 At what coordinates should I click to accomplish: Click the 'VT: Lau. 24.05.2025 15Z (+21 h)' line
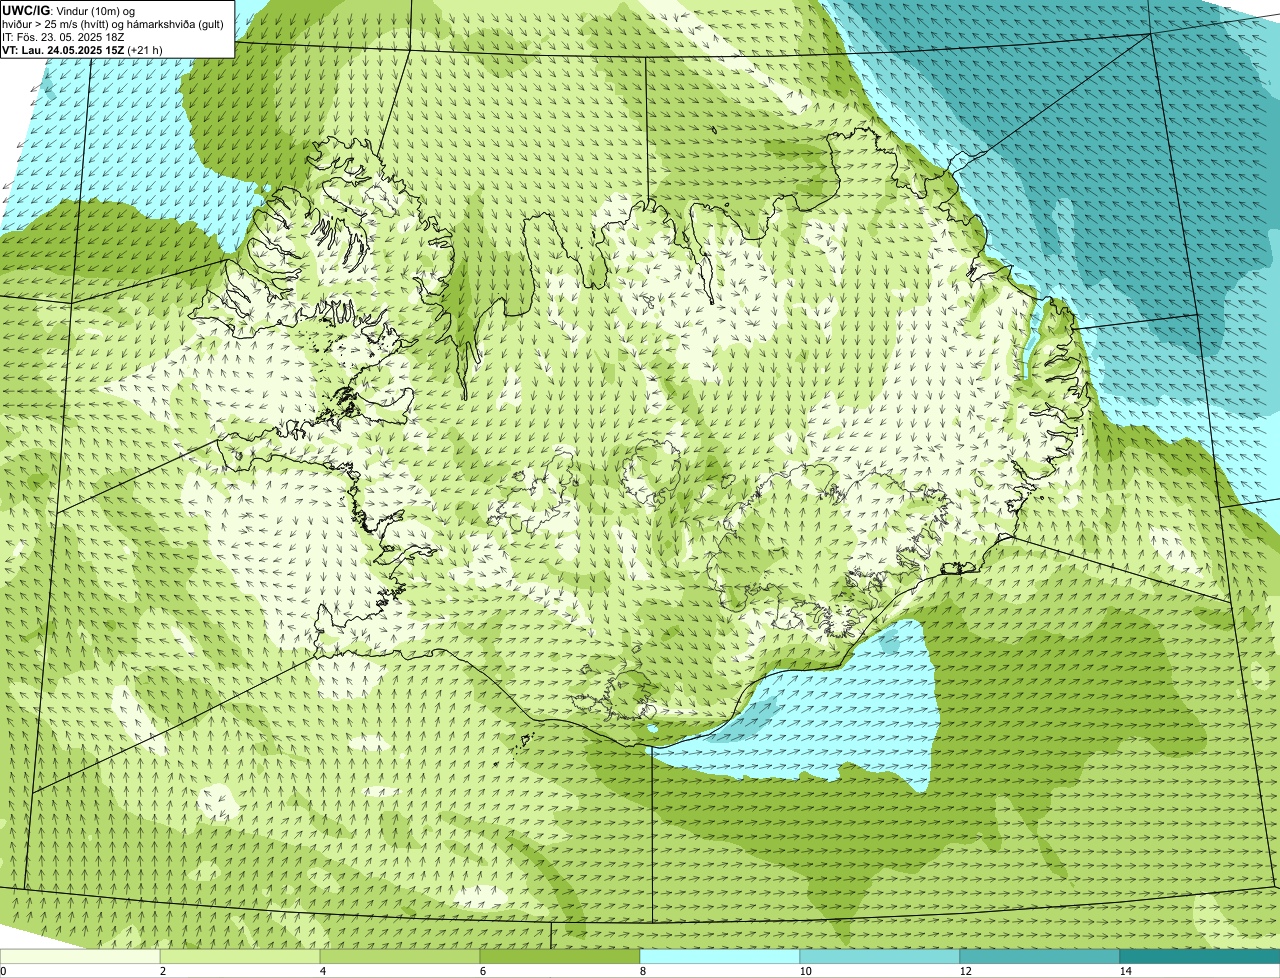[82, 50]
